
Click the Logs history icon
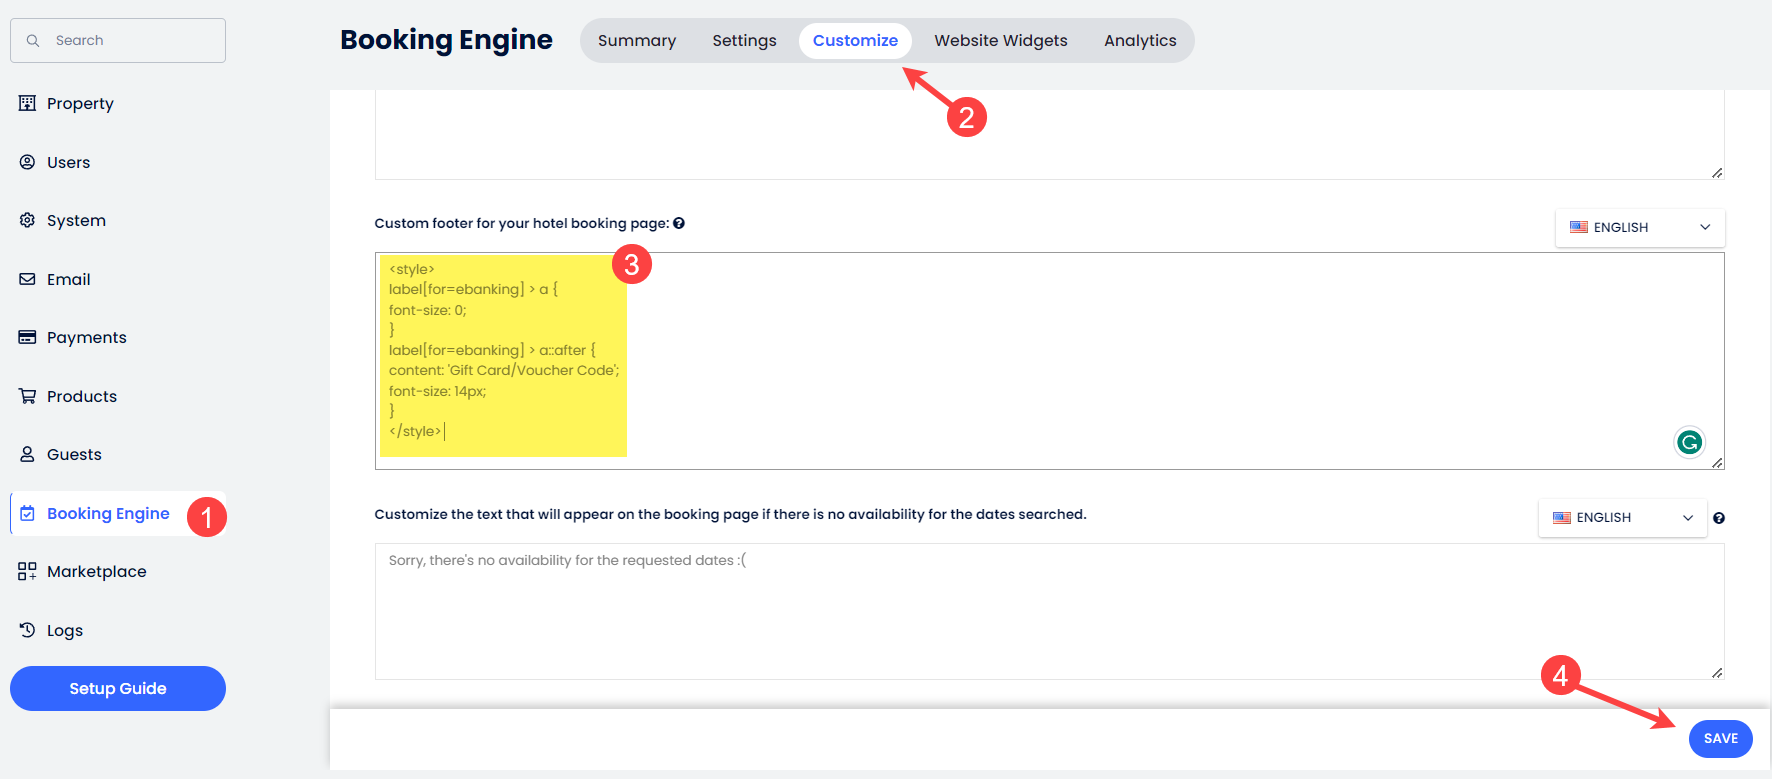[x=27, y=630]
